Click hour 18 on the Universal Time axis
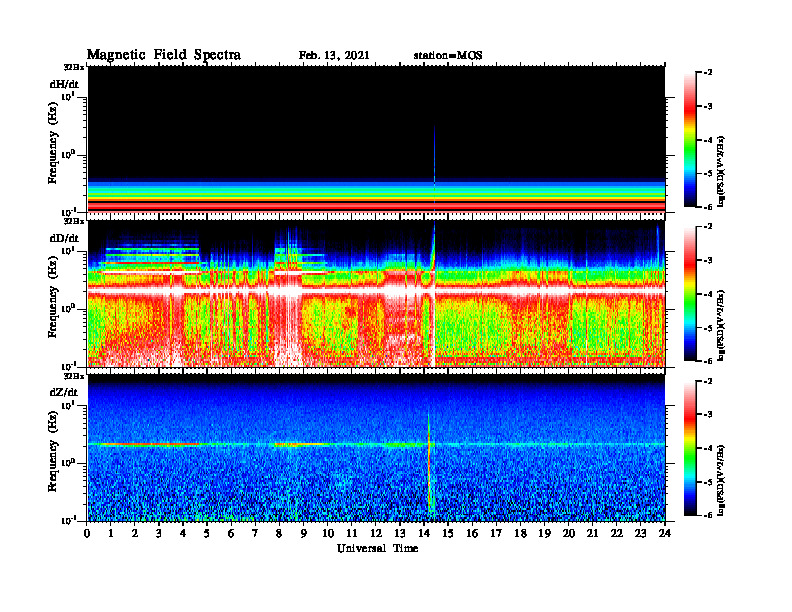Viewport: 792px width, 612px height. 520,533
